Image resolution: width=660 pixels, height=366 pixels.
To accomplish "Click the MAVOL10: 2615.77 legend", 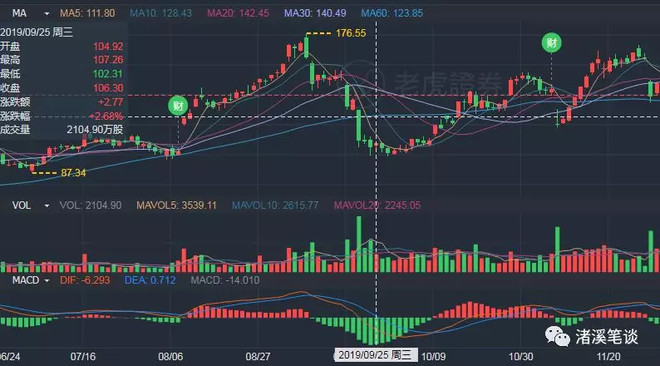I will click(x=275, y=206).
